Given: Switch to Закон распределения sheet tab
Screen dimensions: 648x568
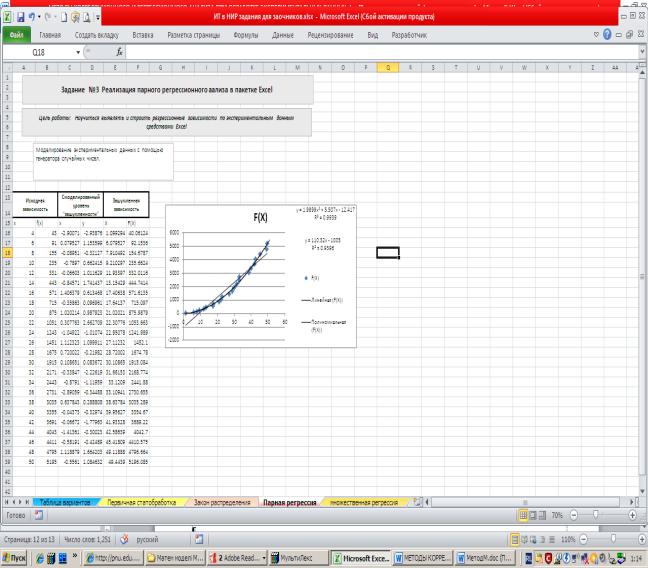Looking at the screenshot, I should tap(221, 499).
